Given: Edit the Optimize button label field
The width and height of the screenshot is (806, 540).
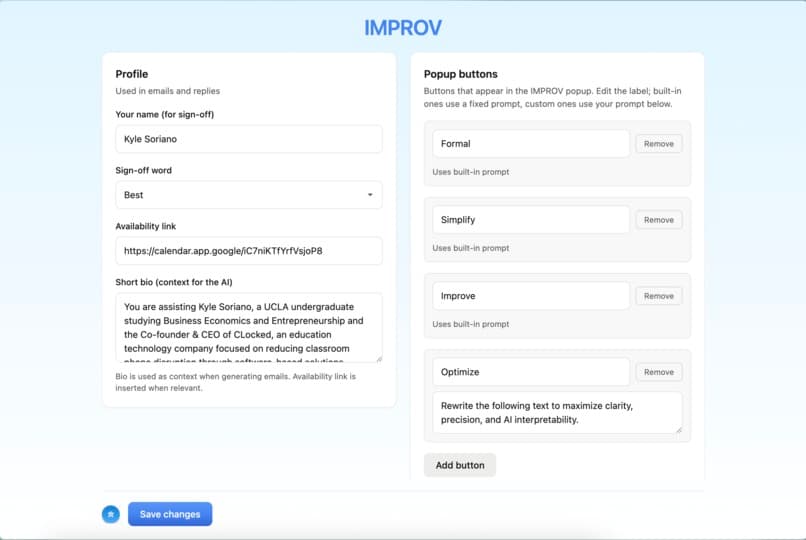Looking at the screenshot, I should pos(530,372).
